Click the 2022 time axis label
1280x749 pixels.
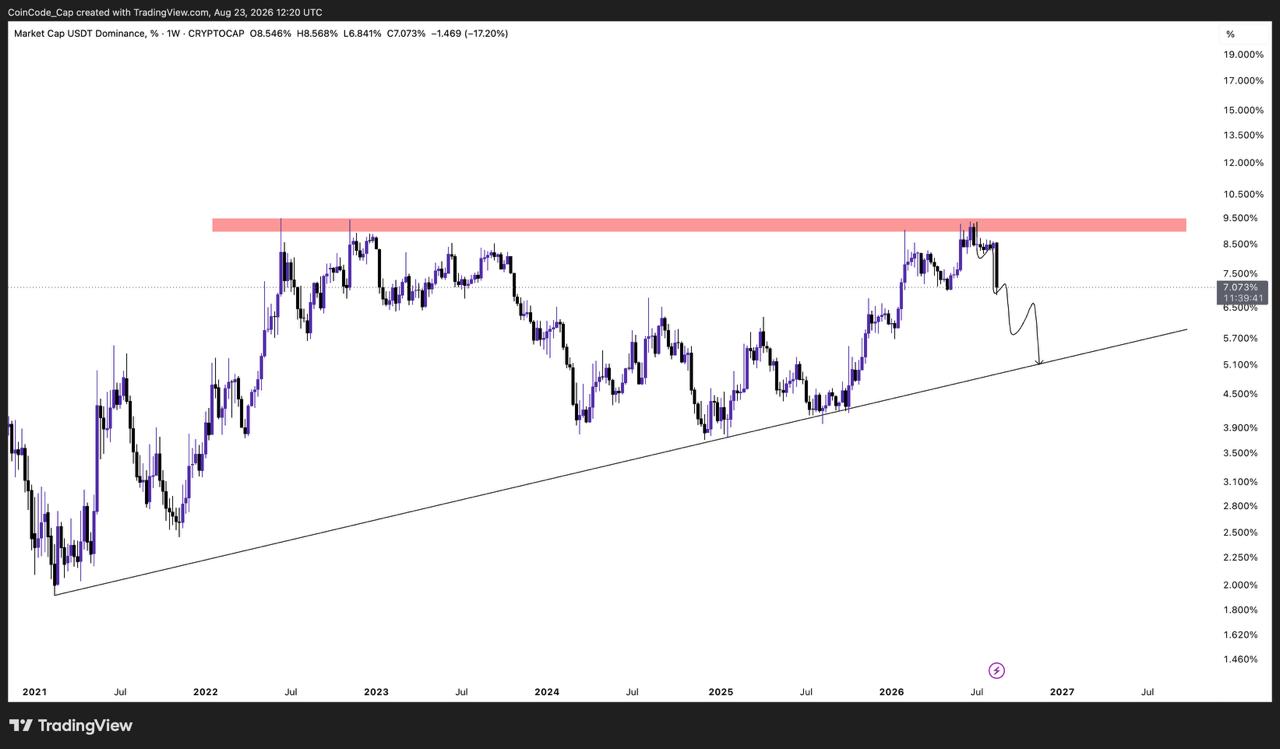click(206, 692)
